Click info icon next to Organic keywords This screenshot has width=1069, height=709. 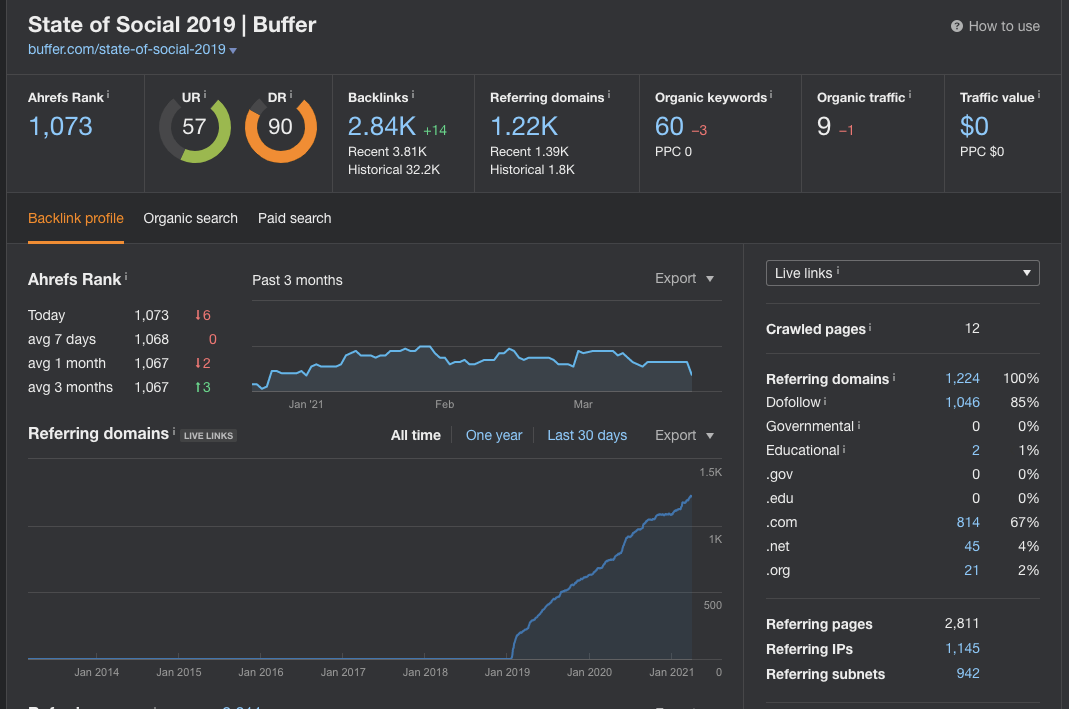[771, 95]
